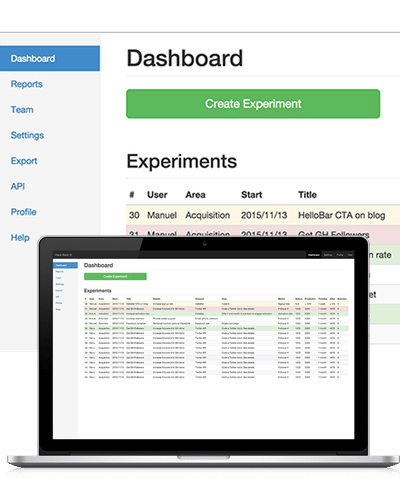The image size is (400, 479).
Task: Open Help in the sidebar
Action: [20, 237]
